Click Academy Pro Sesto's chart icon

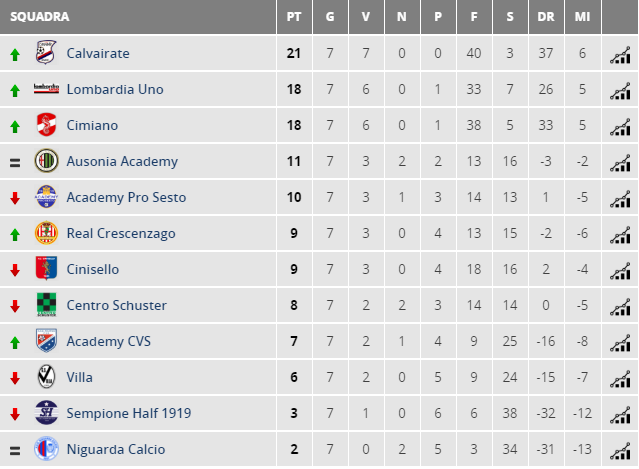click(620, 199)
